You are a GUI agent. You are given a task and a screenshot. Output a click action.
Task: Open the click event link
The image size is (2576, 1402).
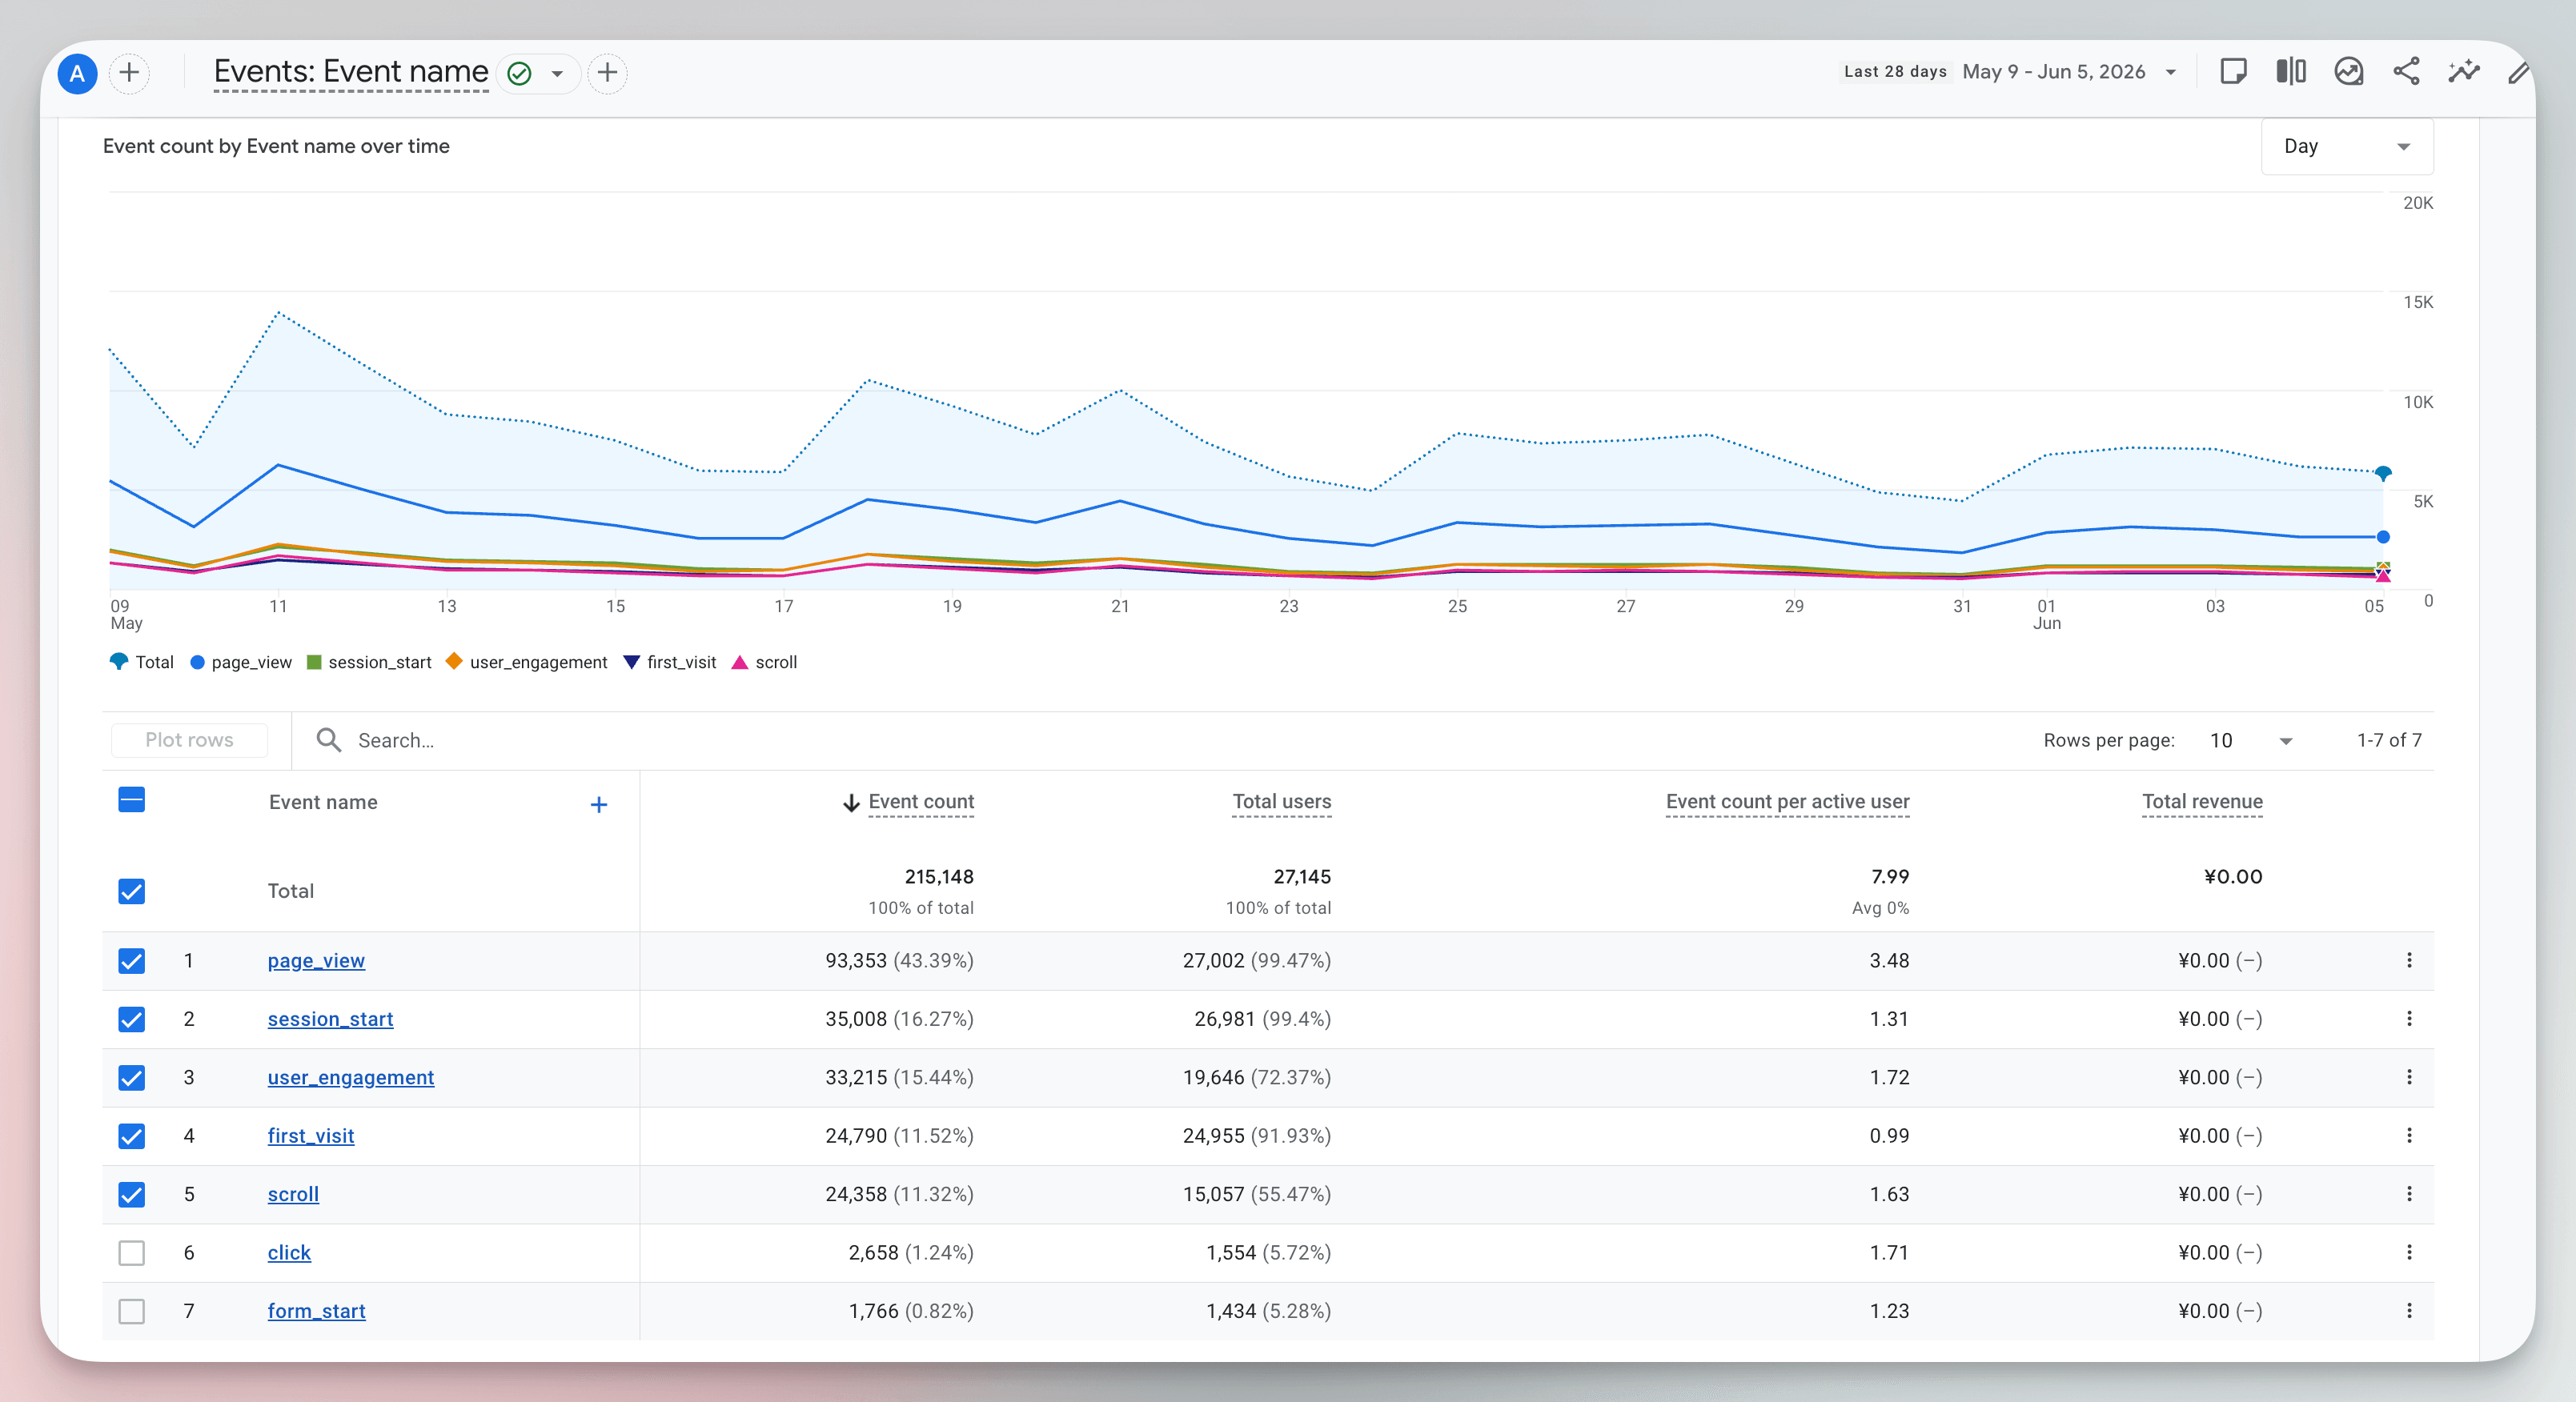(x=289, y=1253)
